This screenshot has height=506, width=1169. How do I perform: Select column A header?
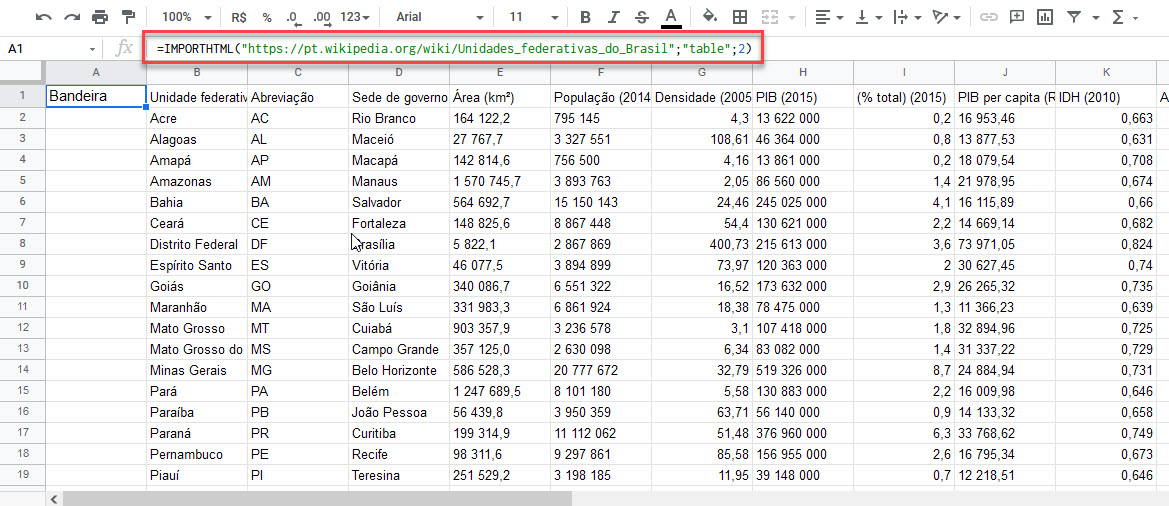pyautogui.click(x=96, y=72)
